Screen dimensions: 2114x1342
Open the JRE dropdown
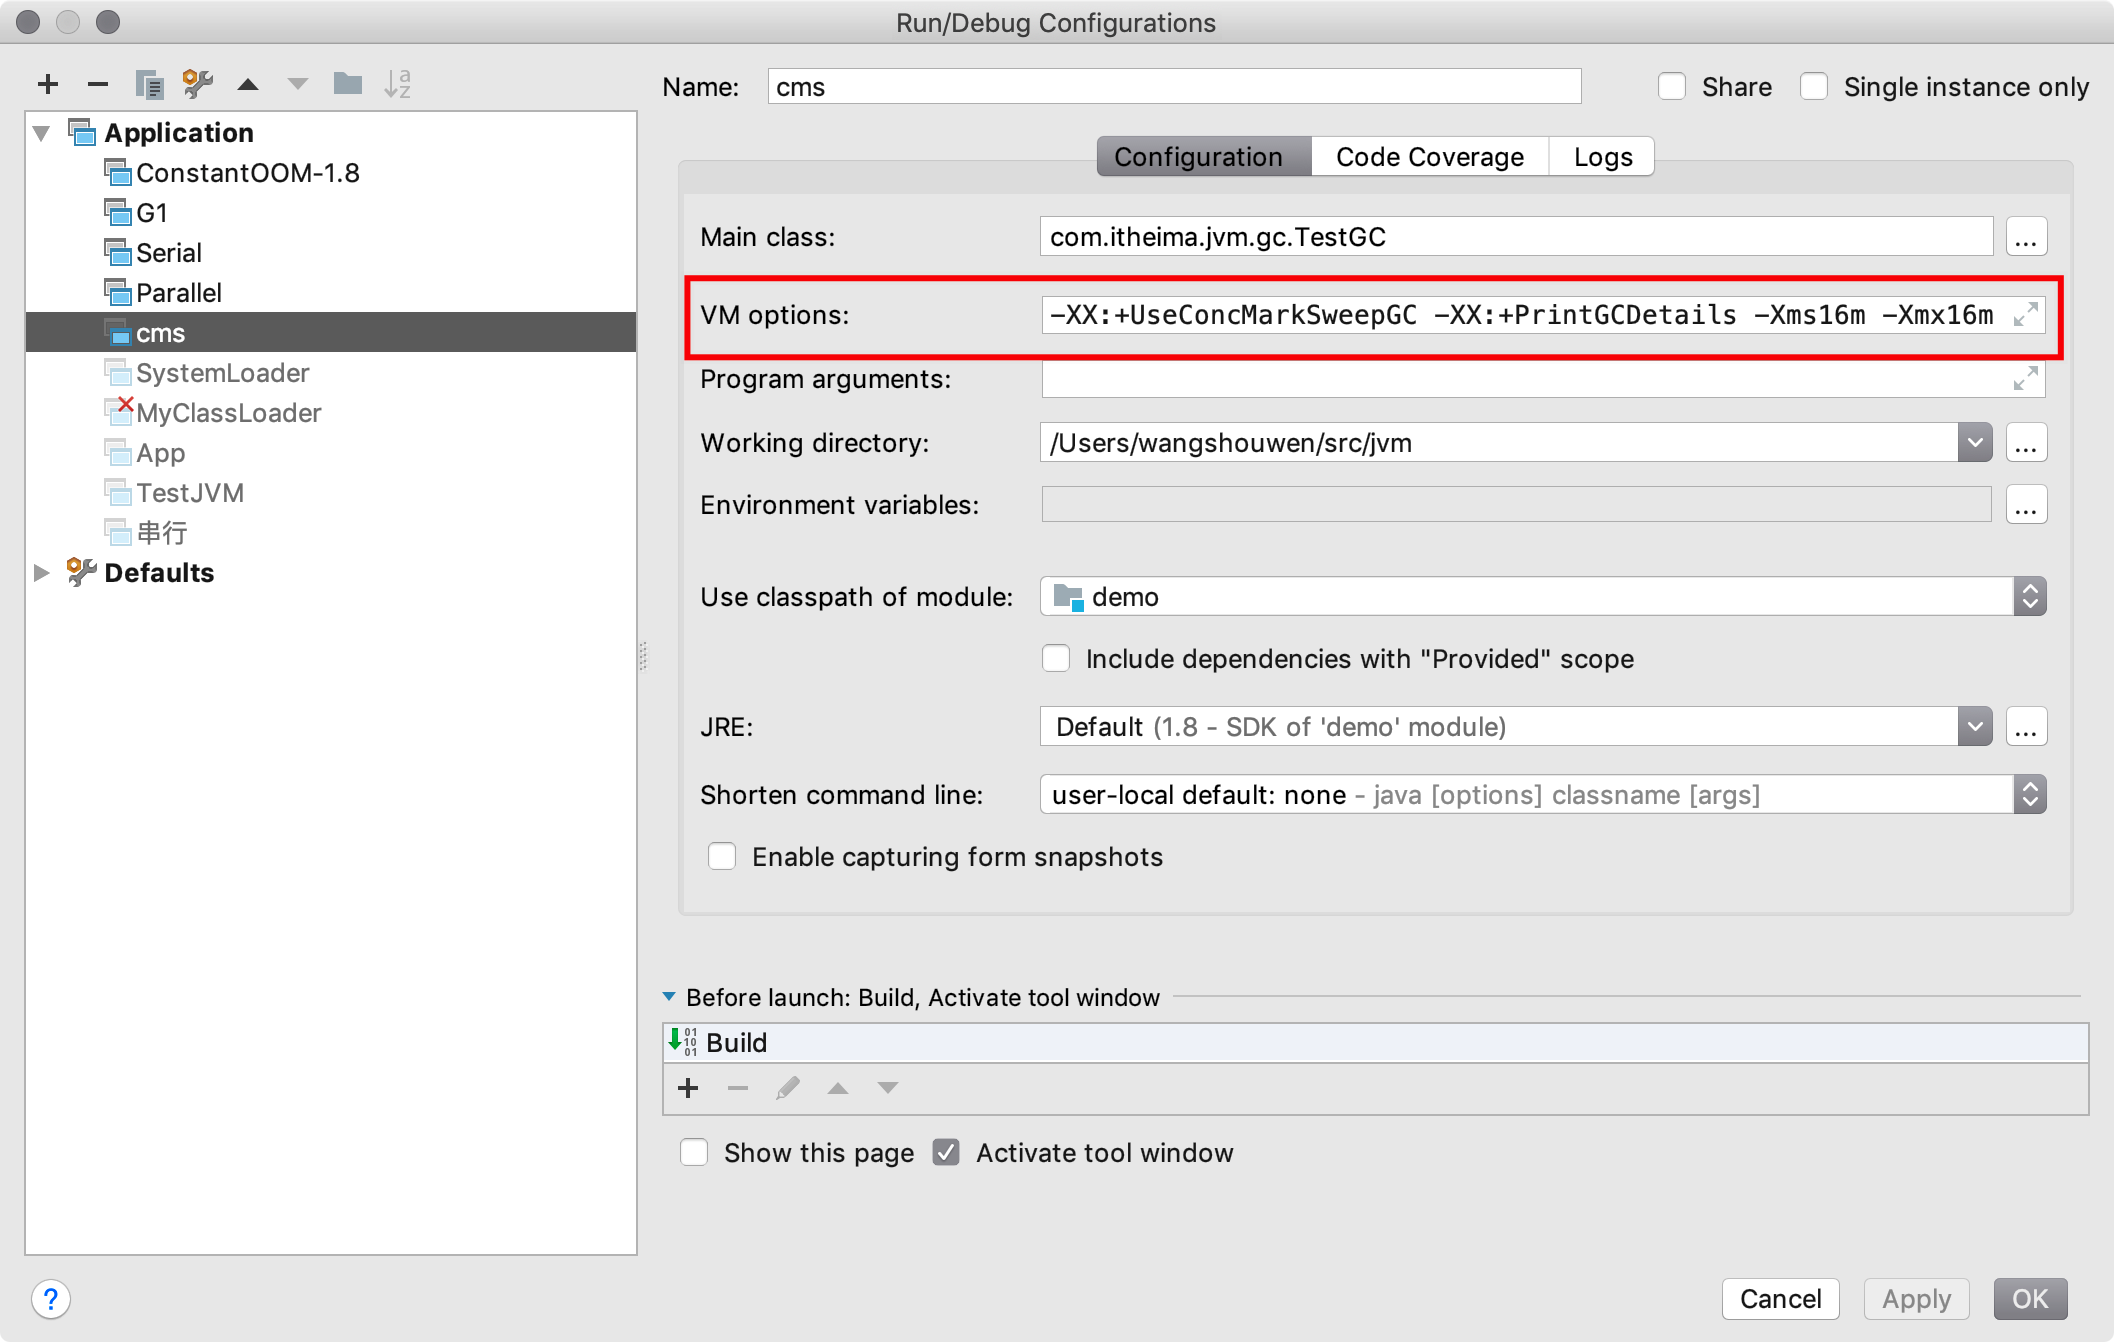(x=1974, y=727)
